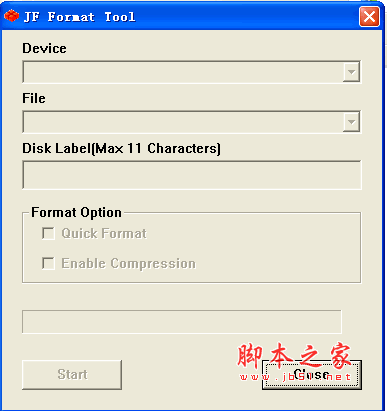The image size is (387, 411).
Task: Click the Quick Format label text
Action: [x=104, y=233]
